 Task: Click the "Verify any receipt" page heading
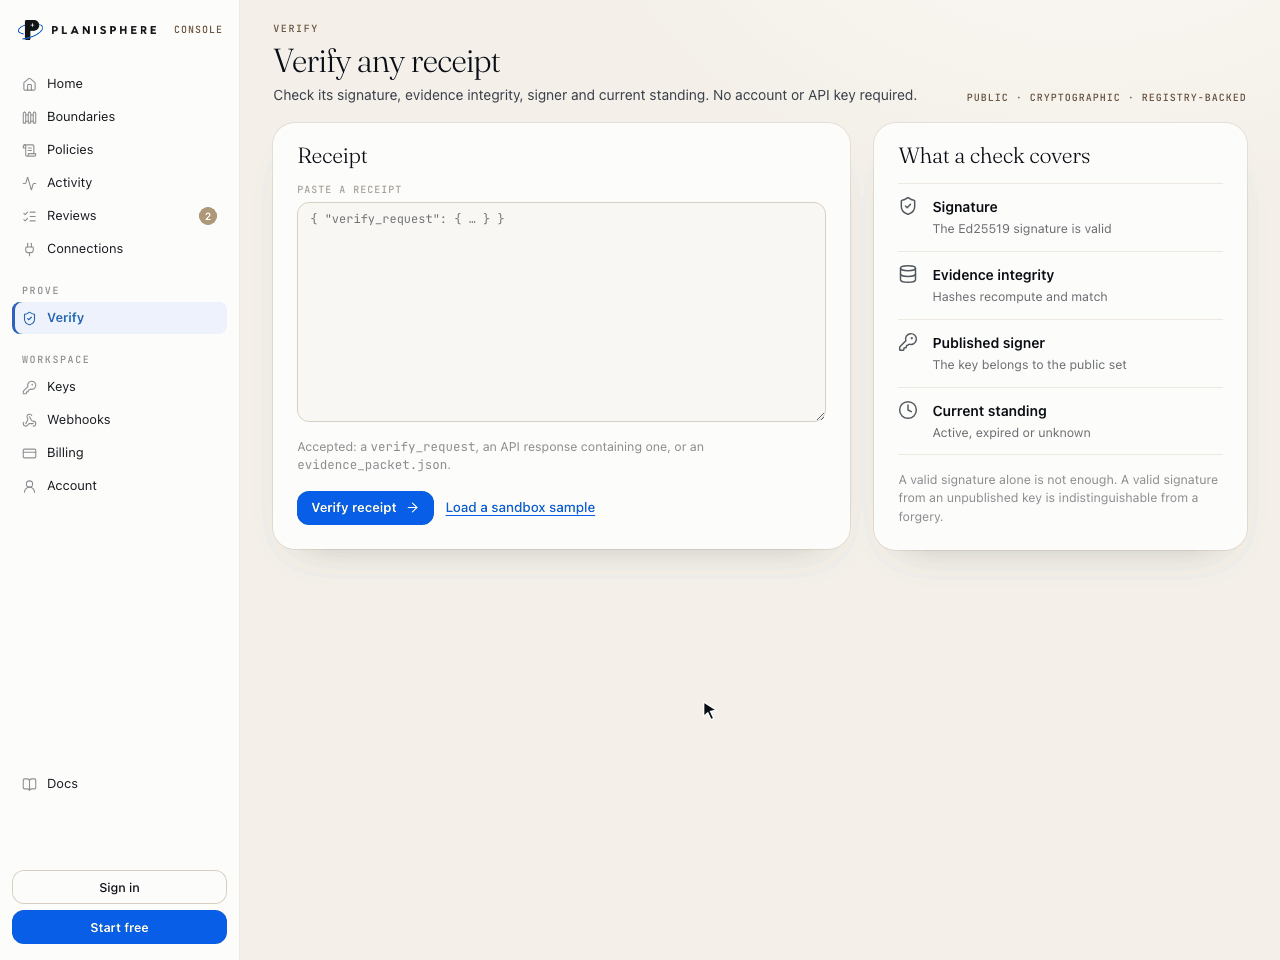point(387,62)
